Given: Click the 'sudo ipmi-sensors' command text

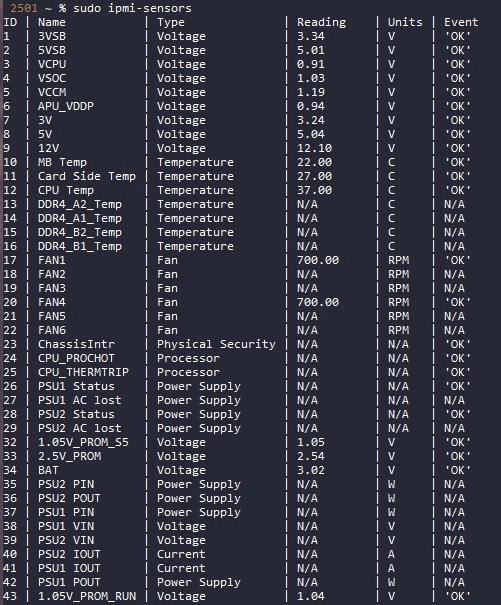Looking at the screenshot, I should pyautogui.click(x=132, y=8).
